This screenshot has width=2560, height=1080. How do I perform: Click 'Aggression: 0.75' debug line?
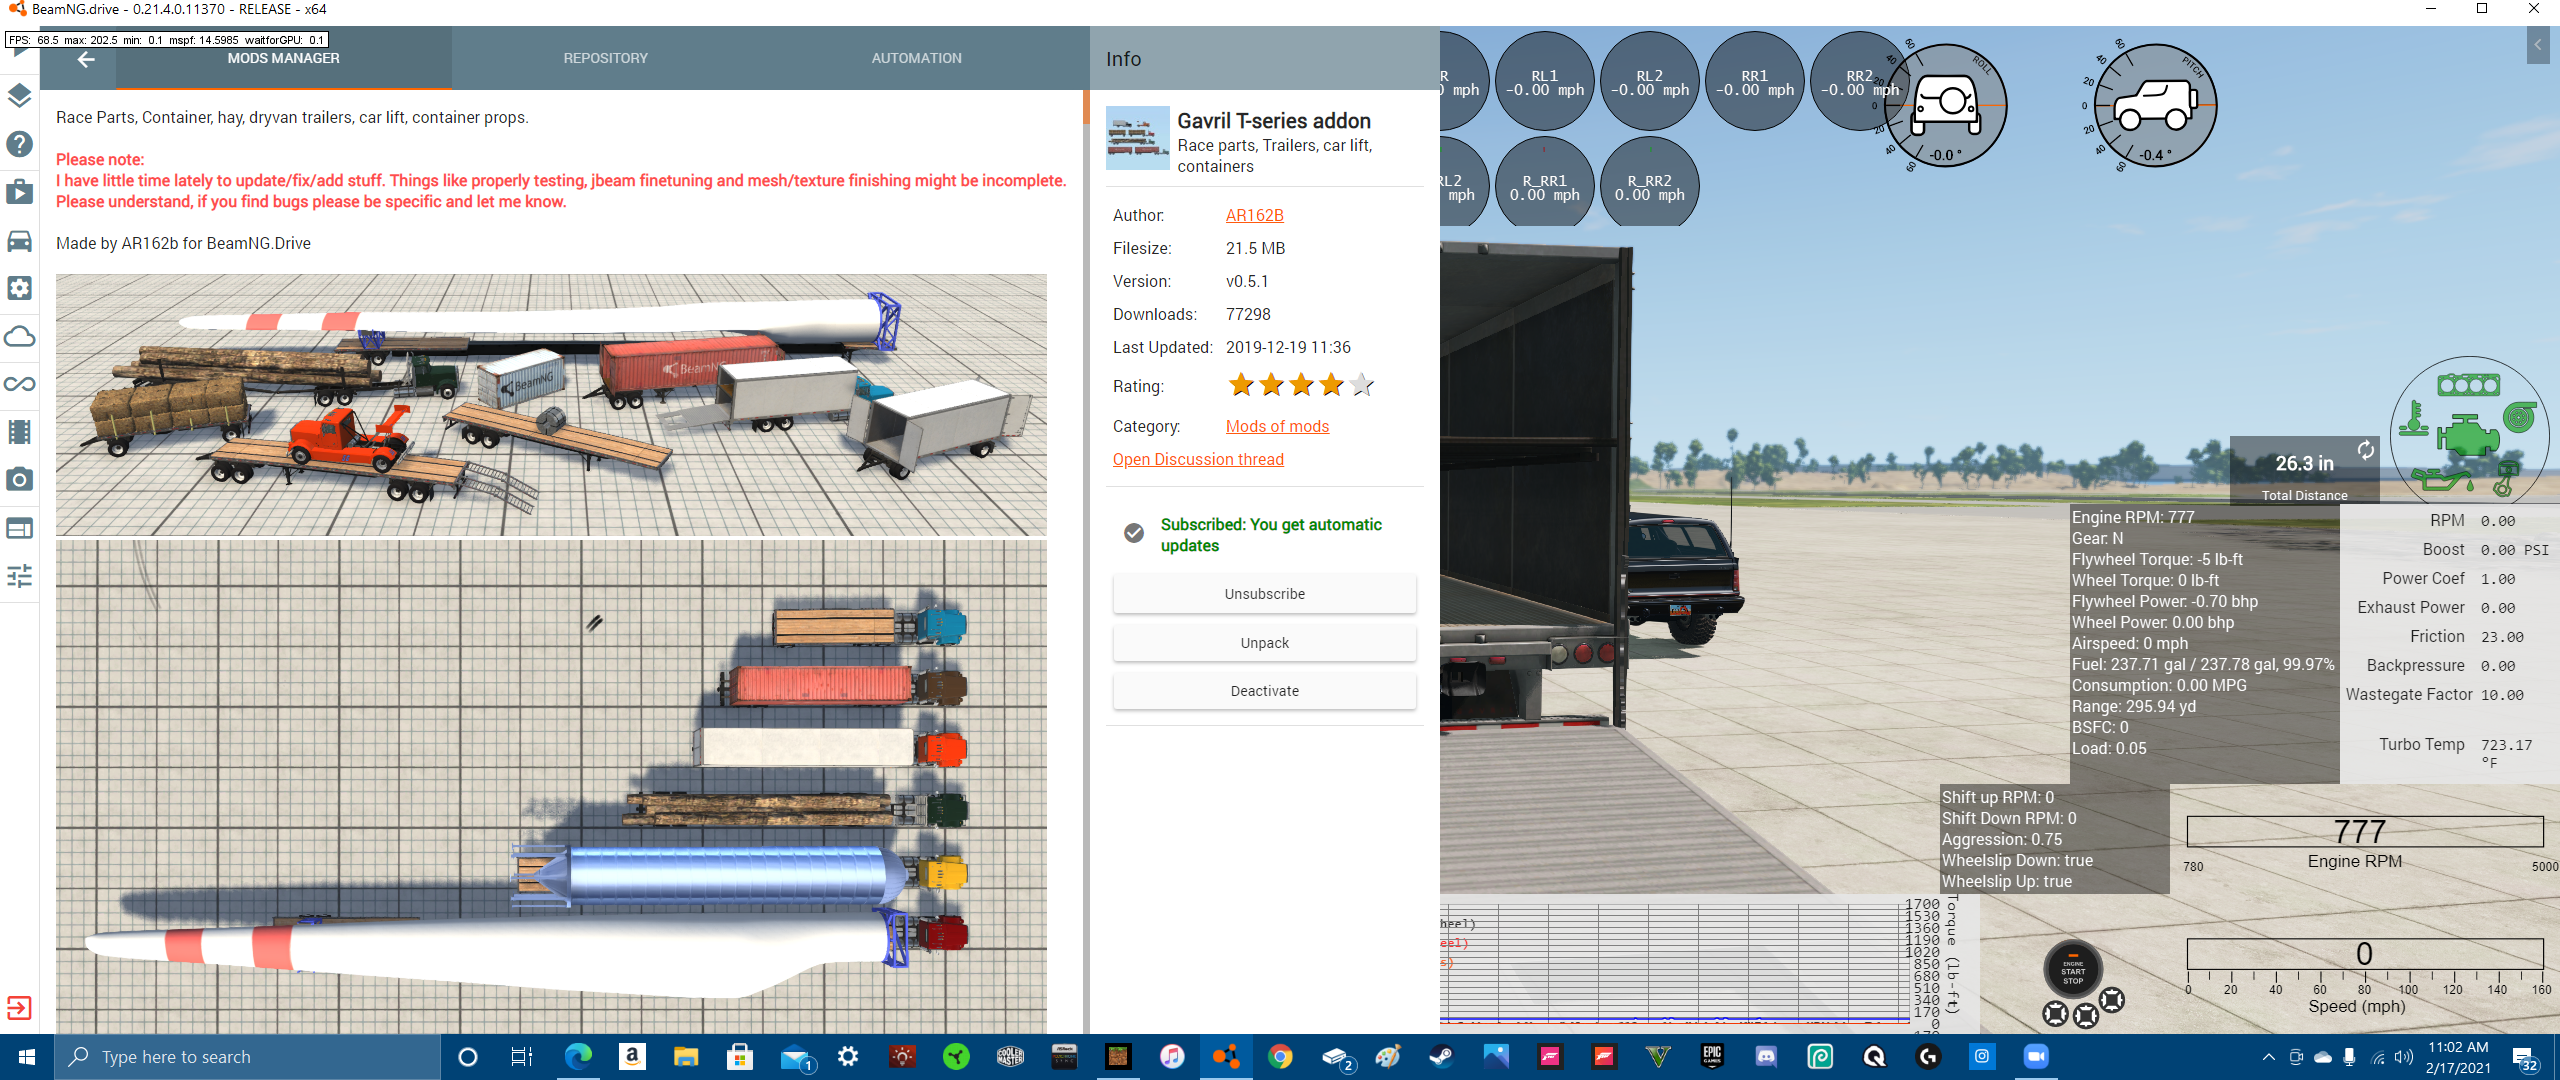2001,840
